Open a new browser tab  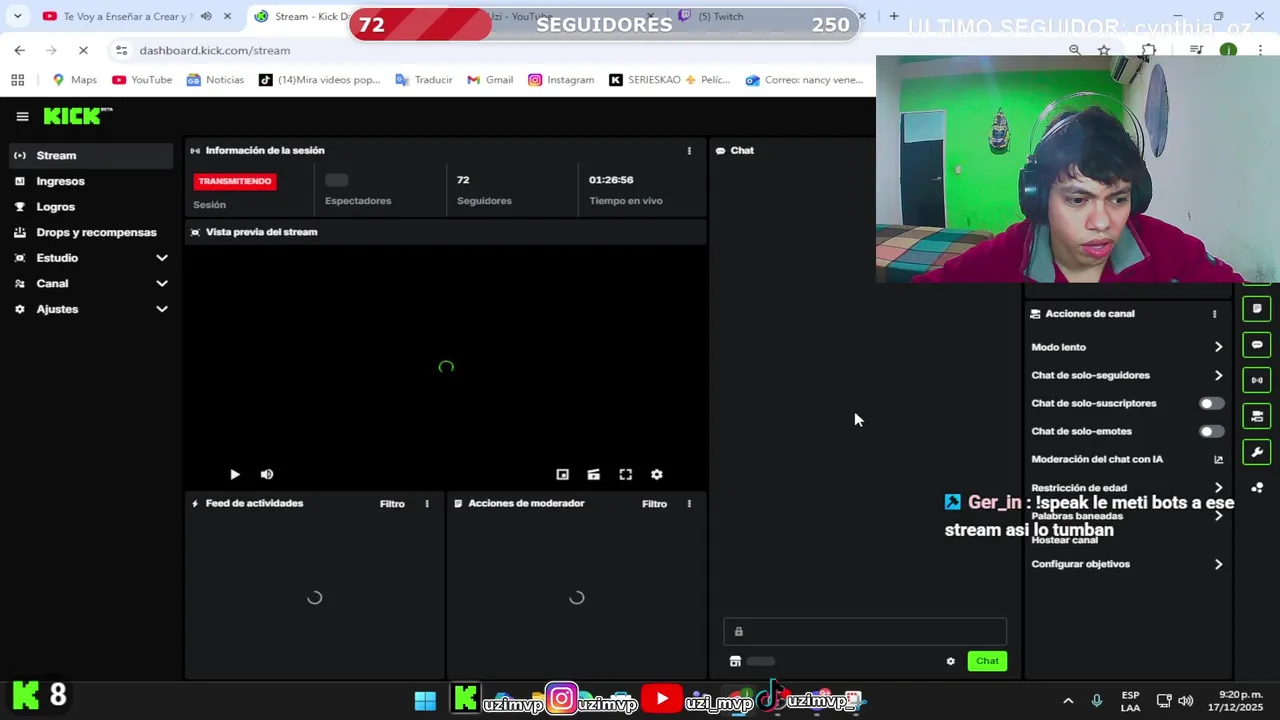894,16
